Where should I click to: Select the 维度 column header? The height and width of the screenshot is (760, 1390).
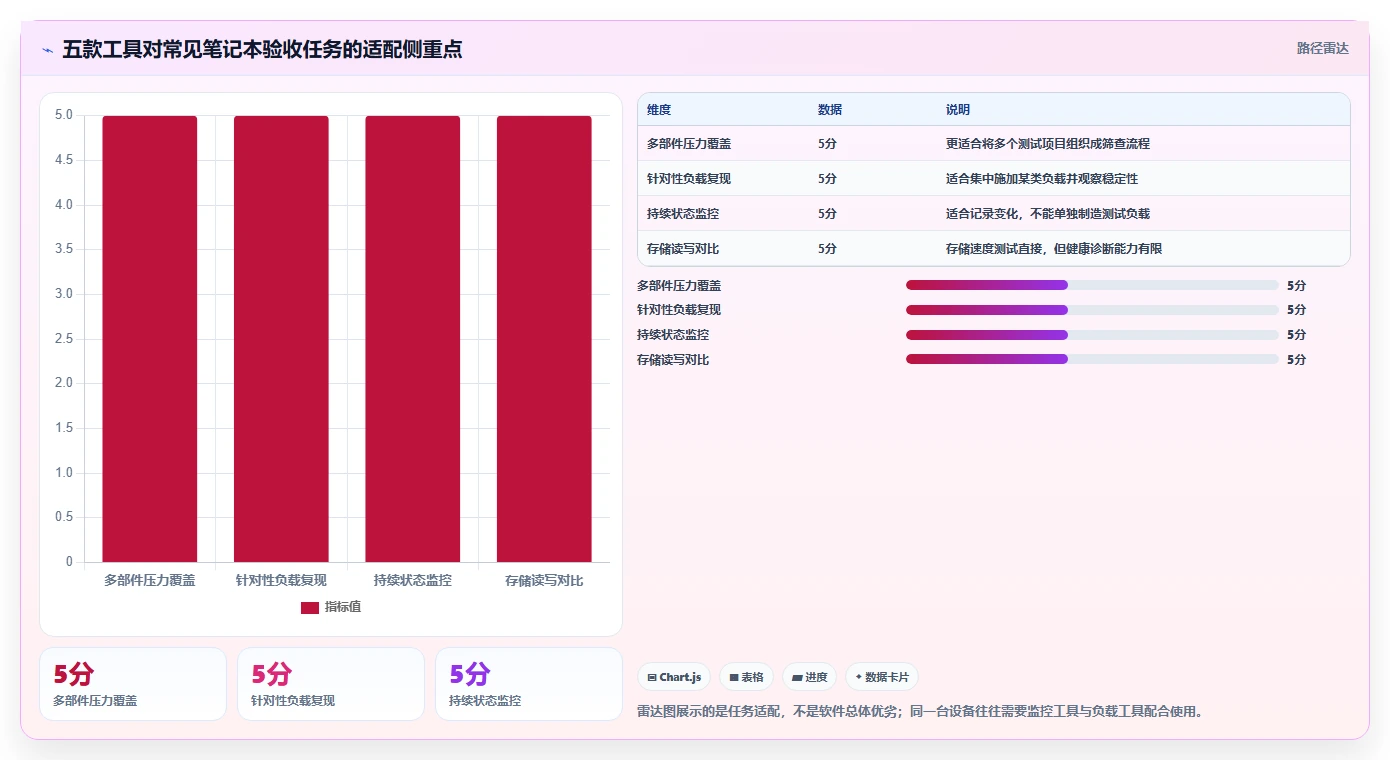[x=659, y=109]
